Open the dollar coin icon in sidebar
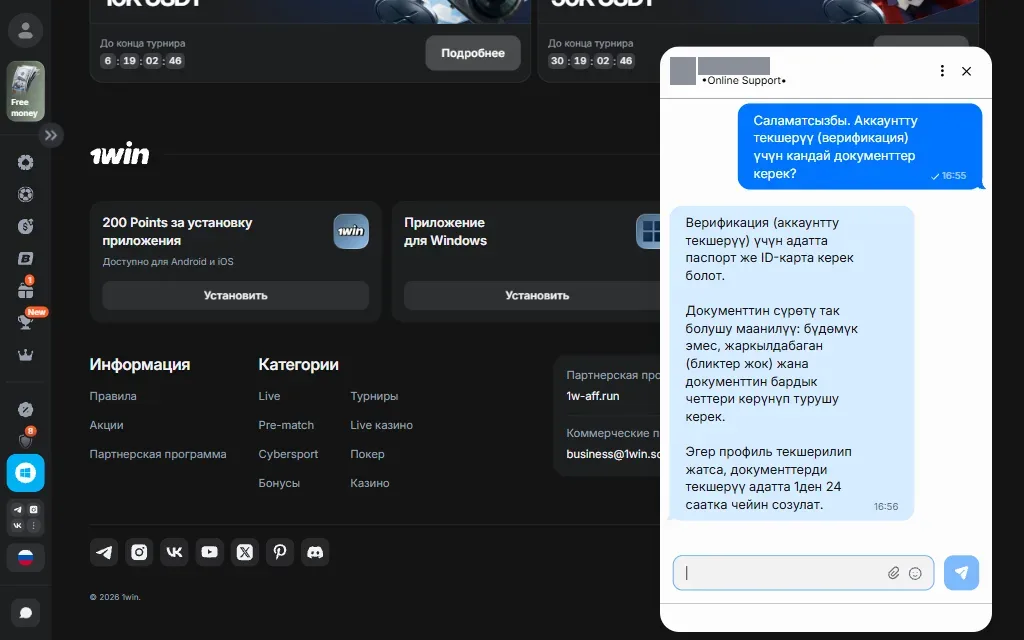The height and width of the screenshot is (640, 1024). click(25, 227)
